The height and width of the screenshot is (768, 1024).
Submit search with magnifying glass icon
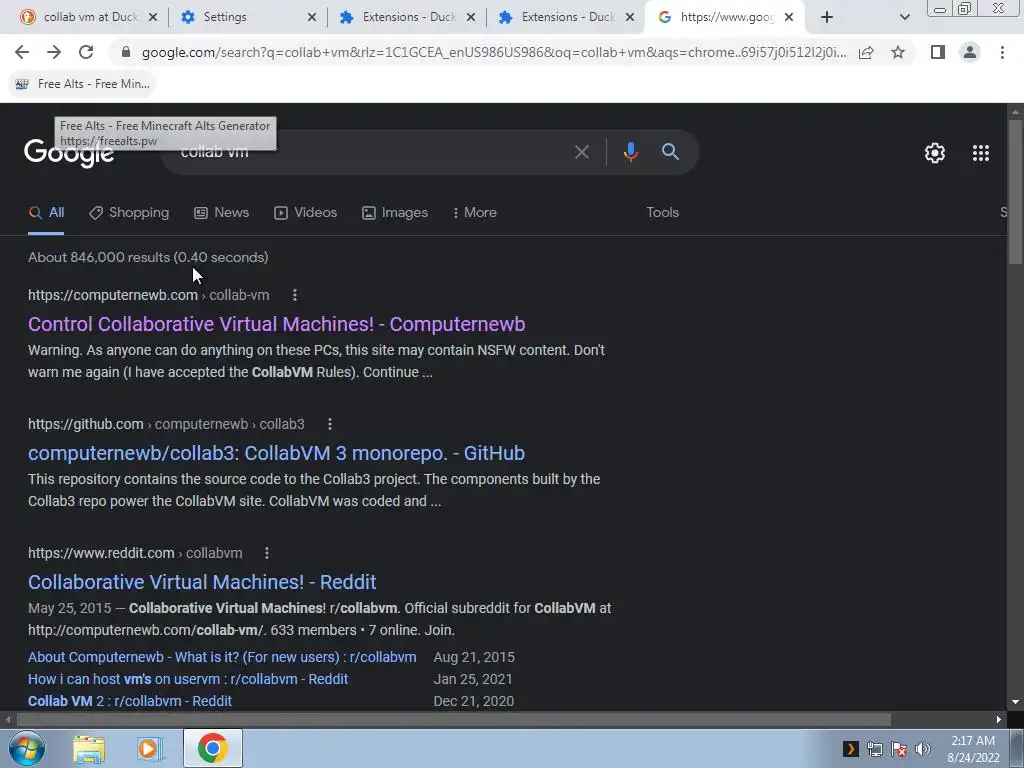click(670, 152)
